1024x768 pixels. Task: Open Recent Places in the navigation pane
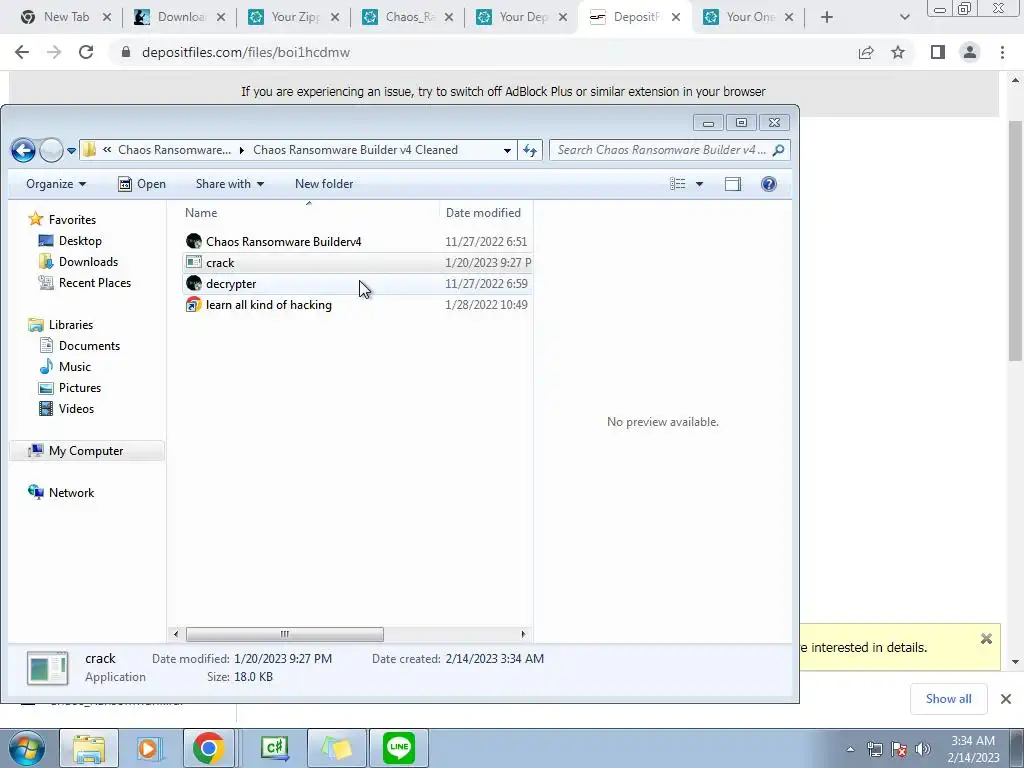click(95, 283)
